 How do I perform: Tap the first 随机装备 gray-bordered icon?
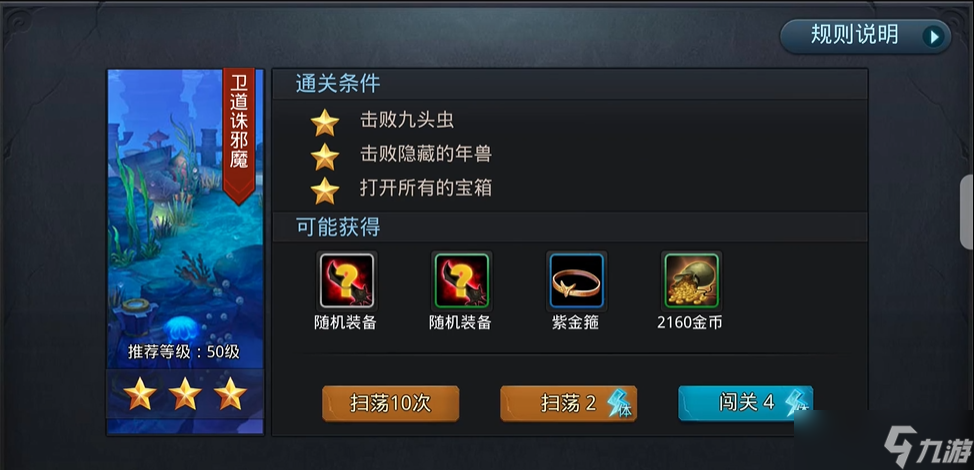[347, 281]
